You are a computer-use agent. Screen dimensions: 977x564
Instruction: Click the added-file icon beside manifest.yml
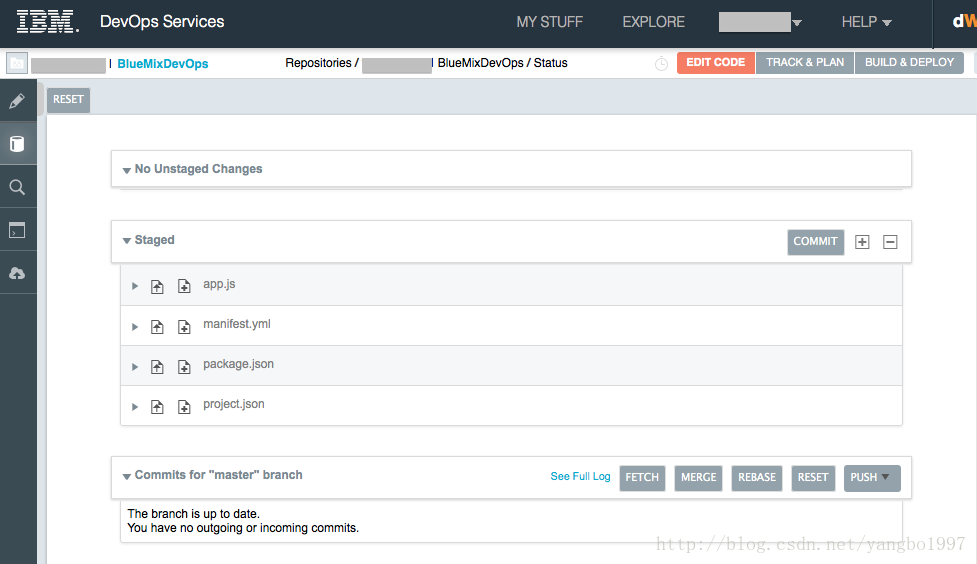pyautogui.click(x=184, y=327)
